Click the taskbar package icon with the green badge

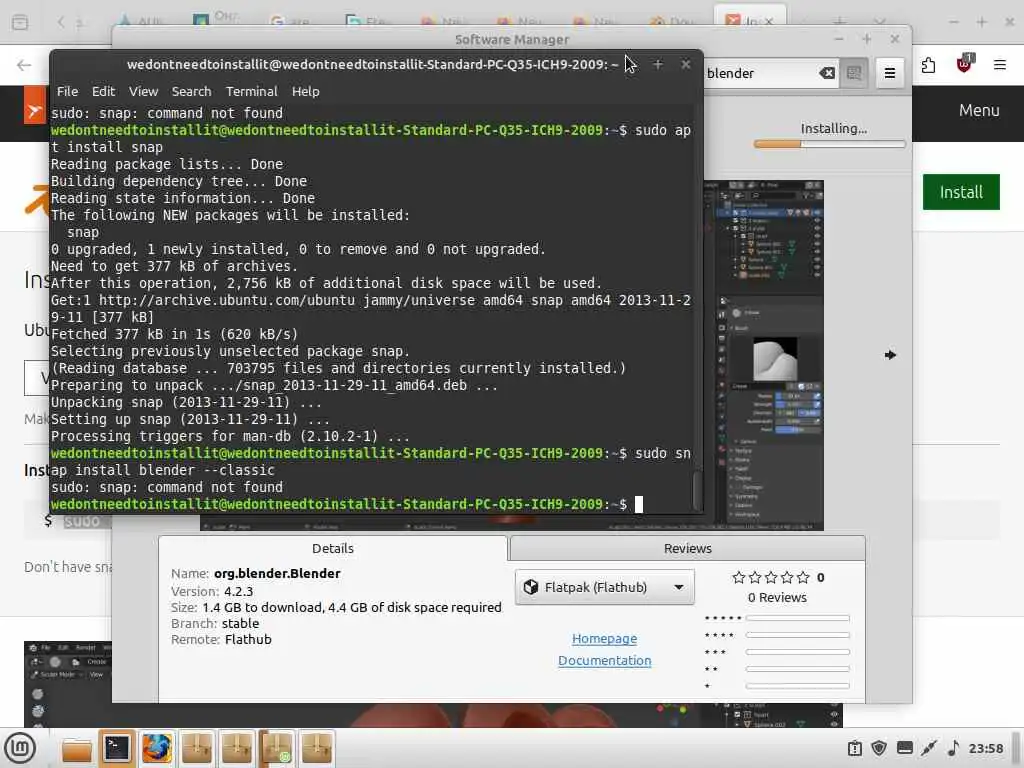pos(276,748)
